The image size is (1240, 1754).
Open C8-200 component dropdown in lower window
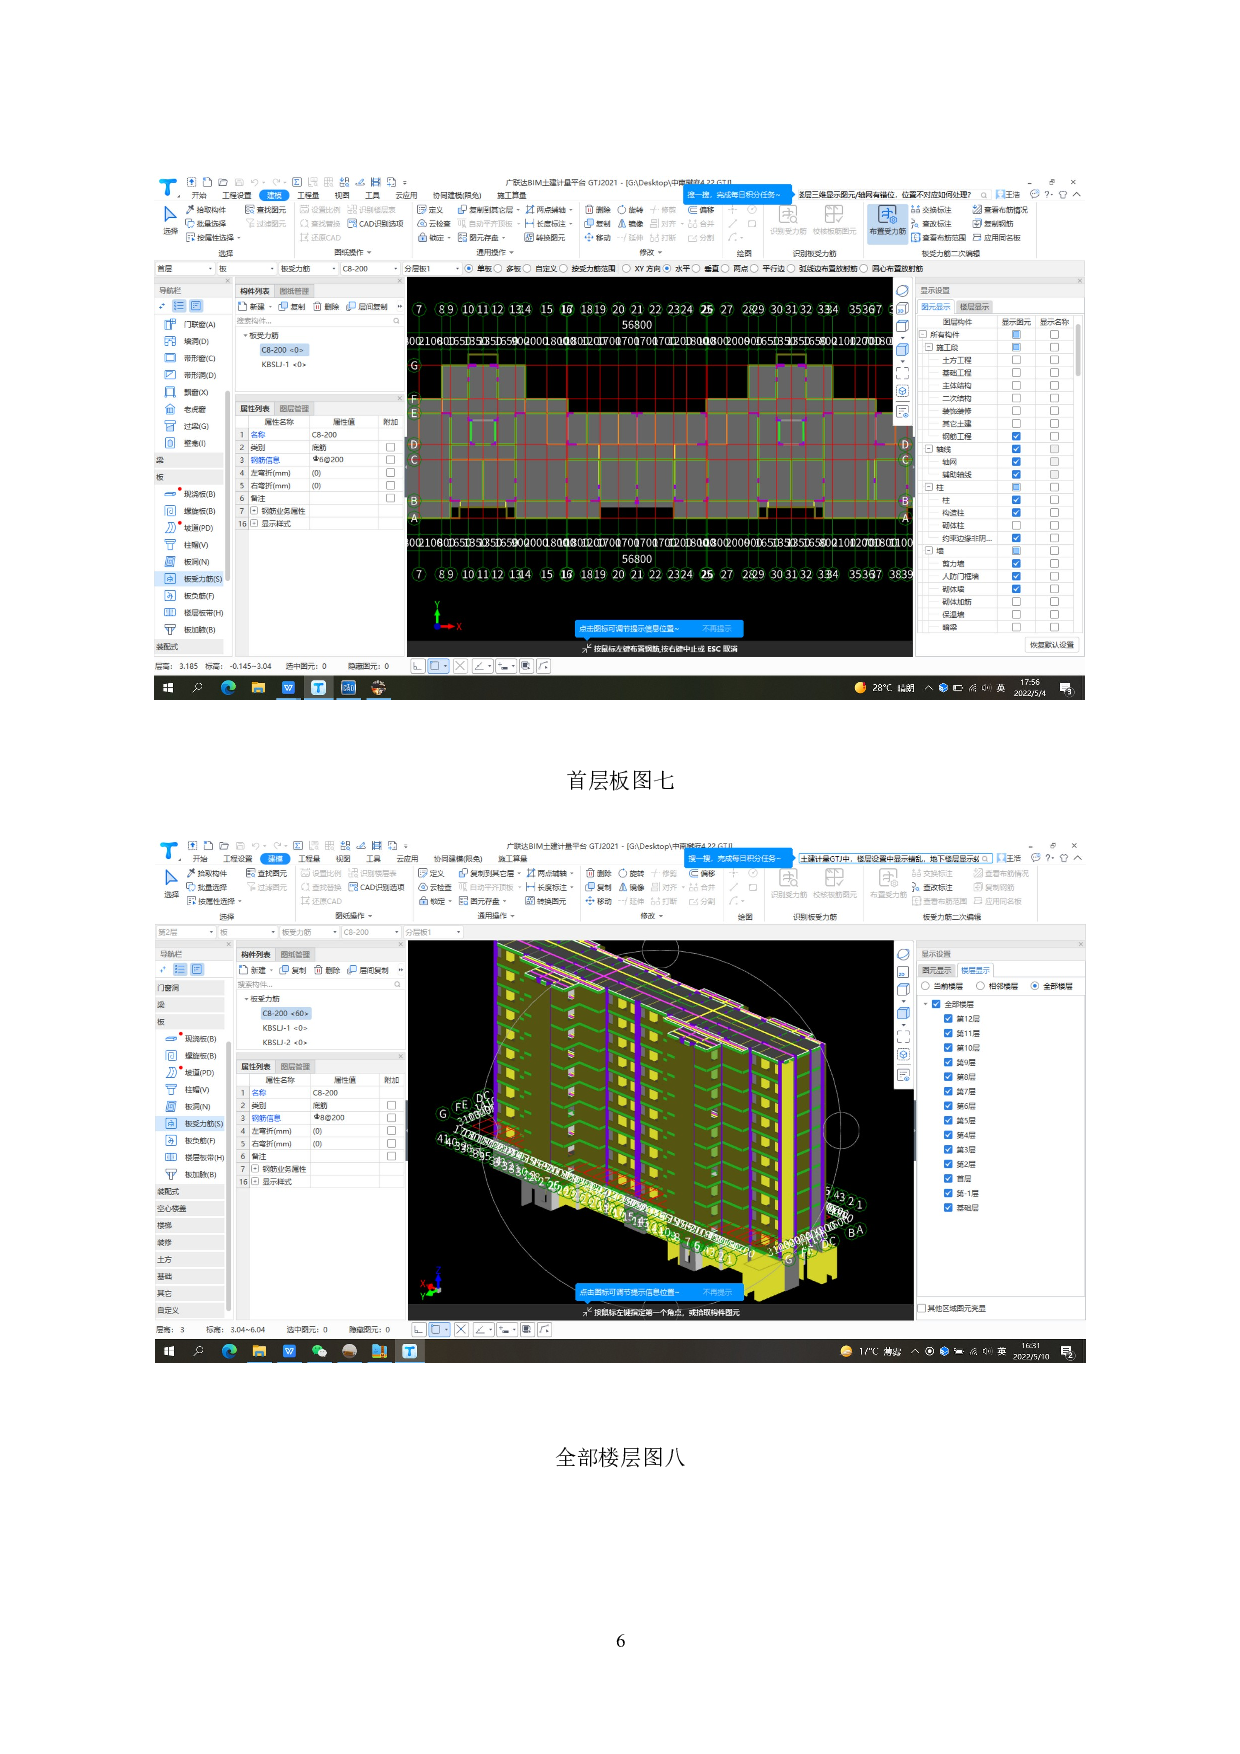369,932
